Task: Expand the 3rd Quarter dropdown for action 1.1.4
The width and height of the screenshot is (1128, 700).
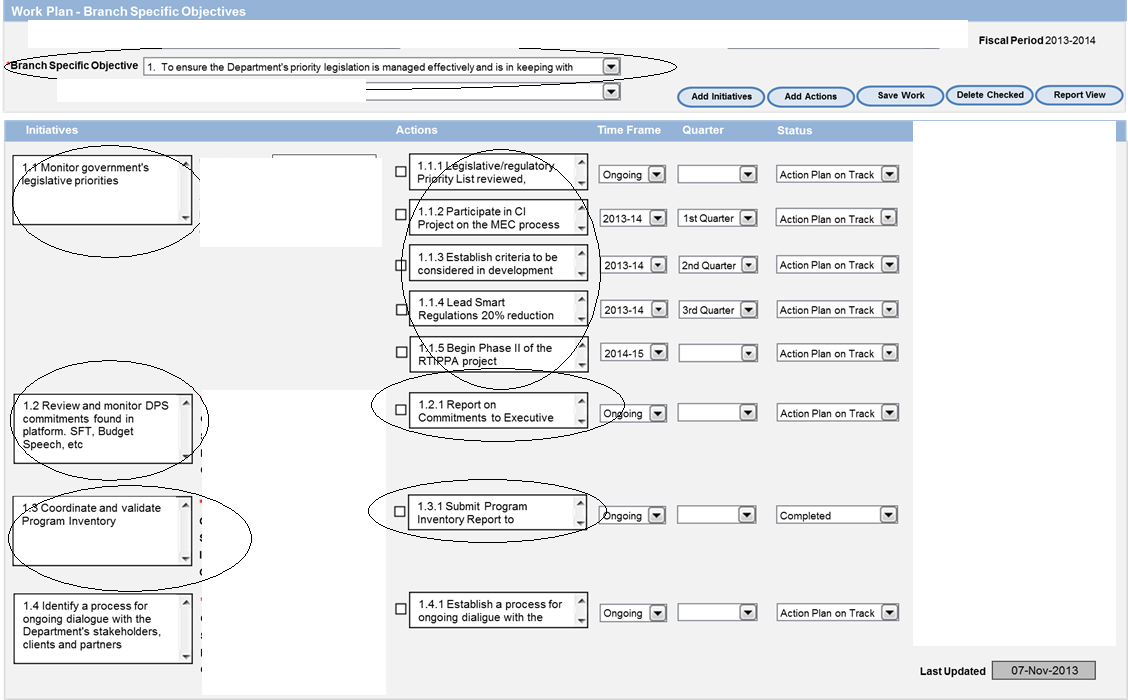Action: [x=747, y=310]
